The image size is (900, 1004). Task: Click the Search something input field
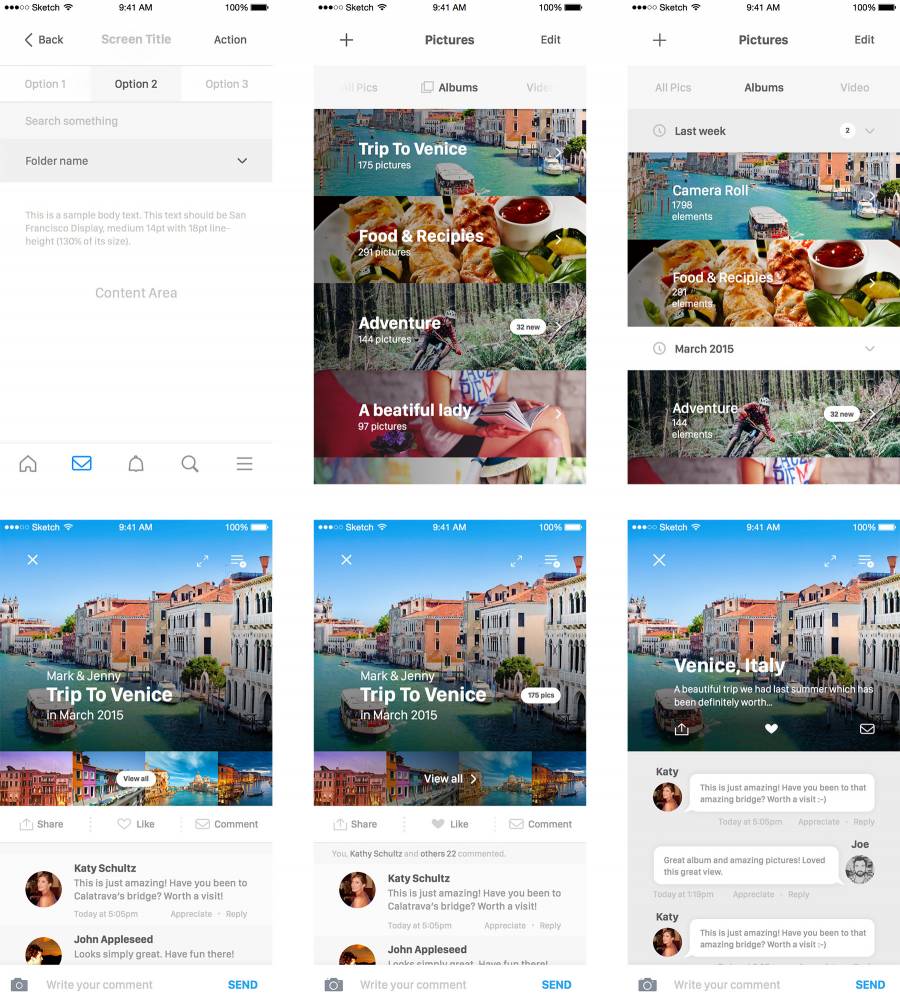pyautogui.click(x=136, y=121)
